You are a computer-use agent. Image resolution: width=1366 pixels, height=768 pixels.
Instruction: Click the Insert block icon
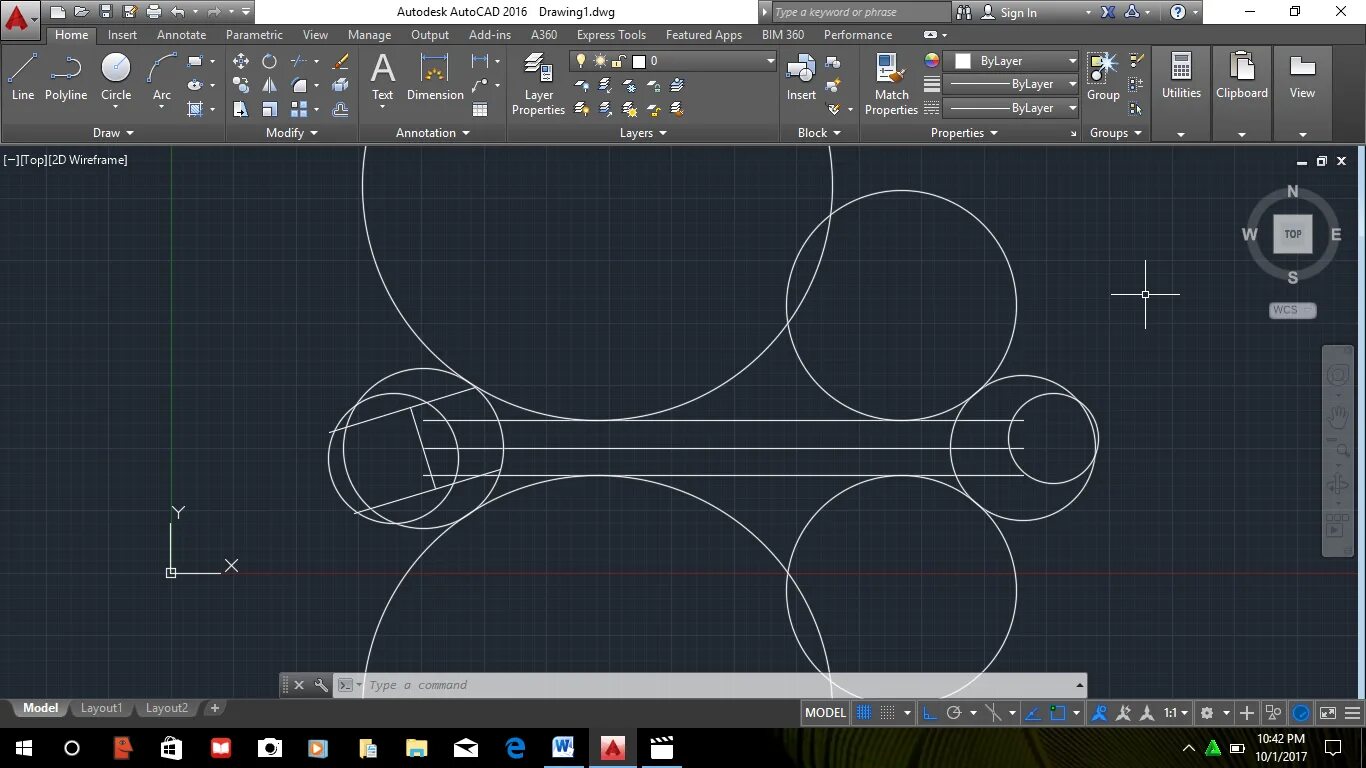(x=801, y=77)
